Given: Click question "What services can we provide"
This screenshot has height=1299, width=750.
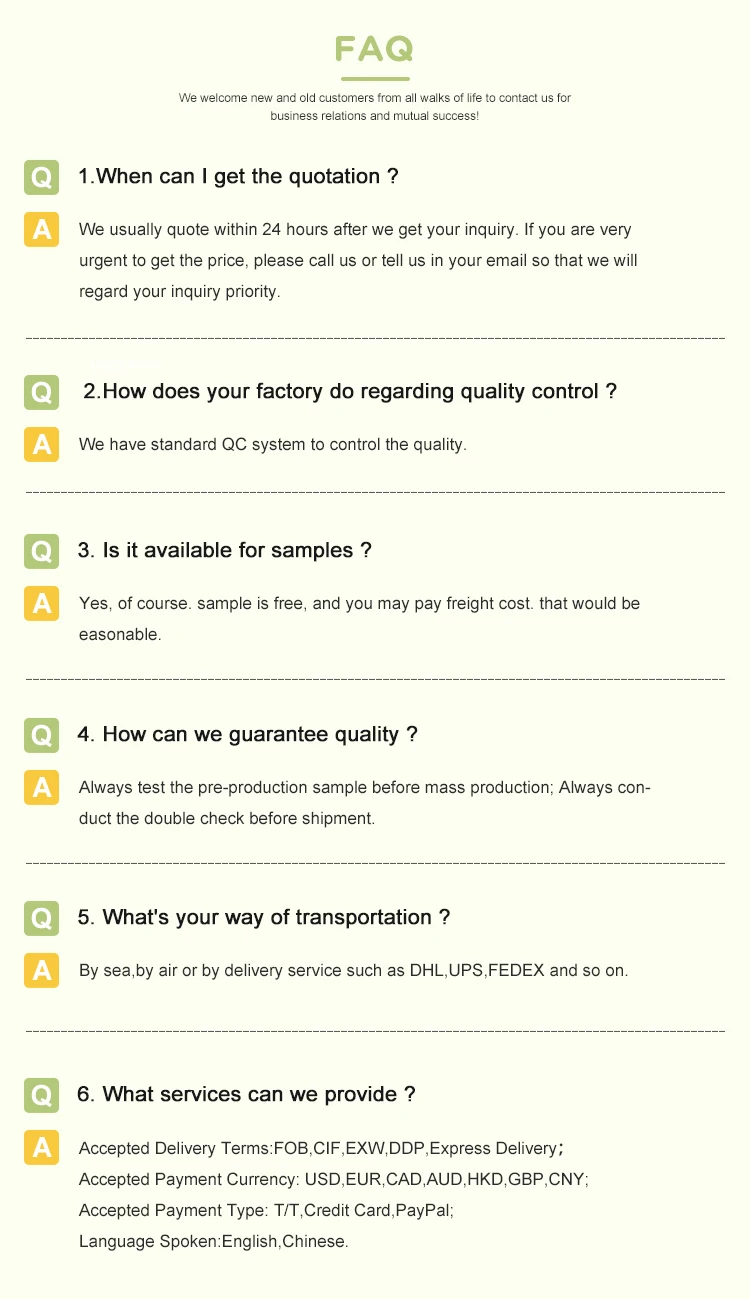Looking at the screenshot, I should tap(246, 1095).
